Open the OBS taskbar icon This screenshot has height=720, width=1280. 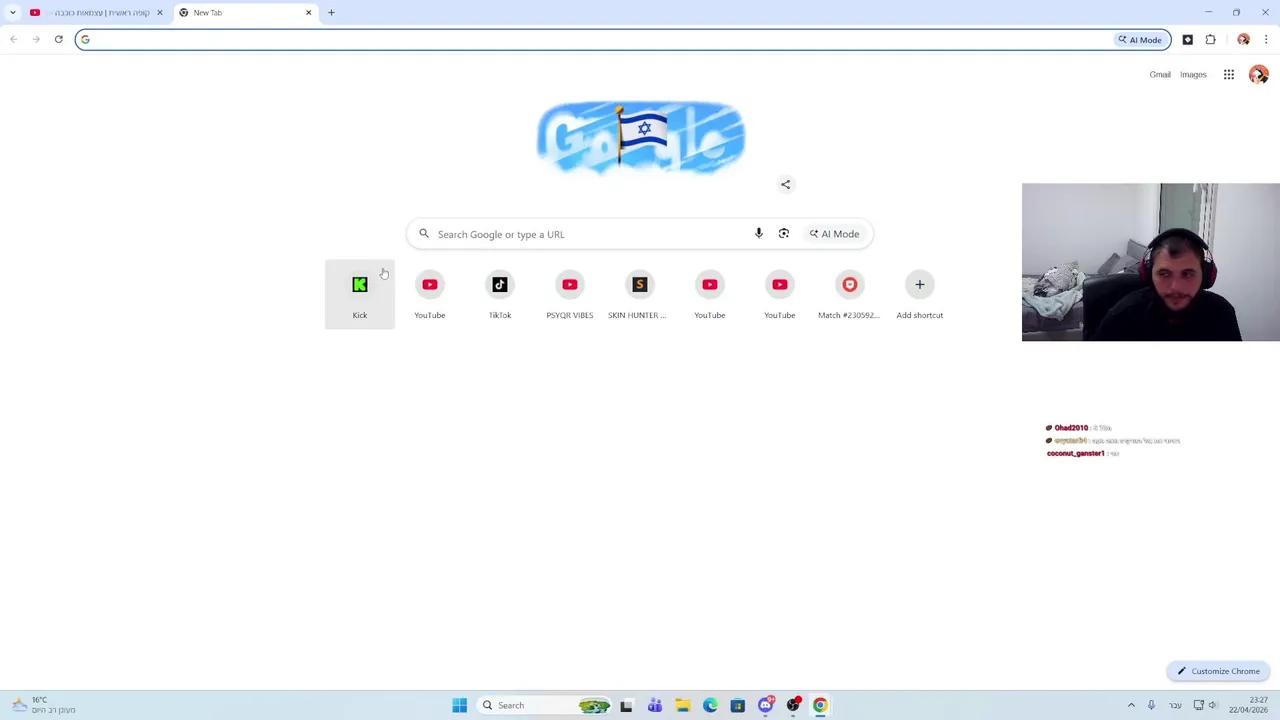click(x=793, y=705)
